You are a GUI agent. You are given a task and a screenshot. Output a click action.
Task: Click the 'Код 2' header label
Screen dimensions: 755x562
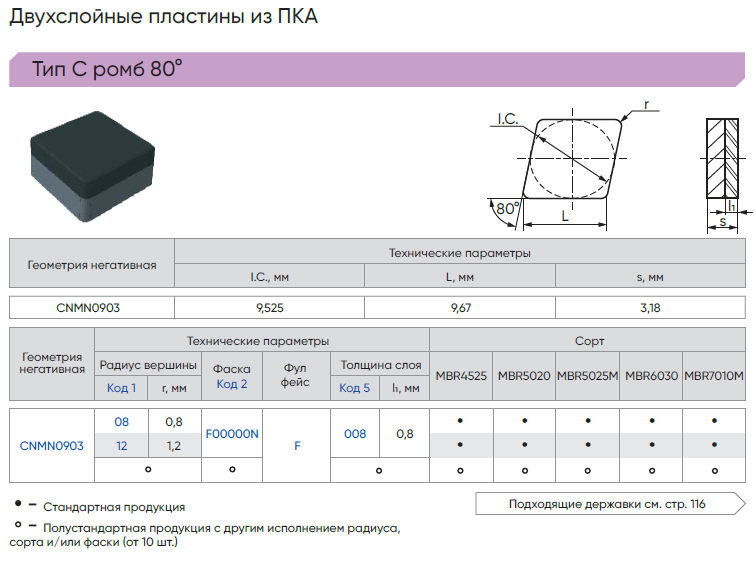coord(232,384)
